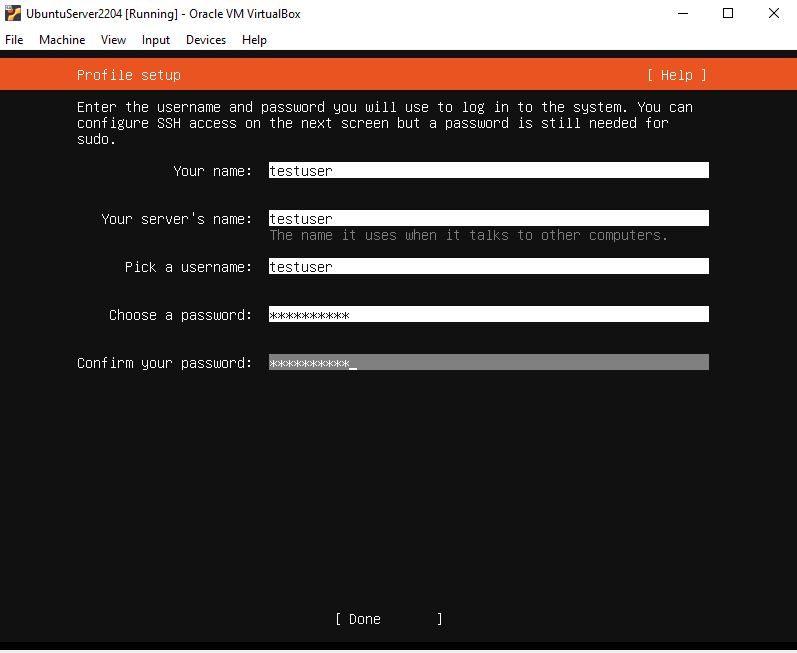Click the [ Done ] button
Image resolution: width=797 pixels, height=653 pixels.
point(389,619)
